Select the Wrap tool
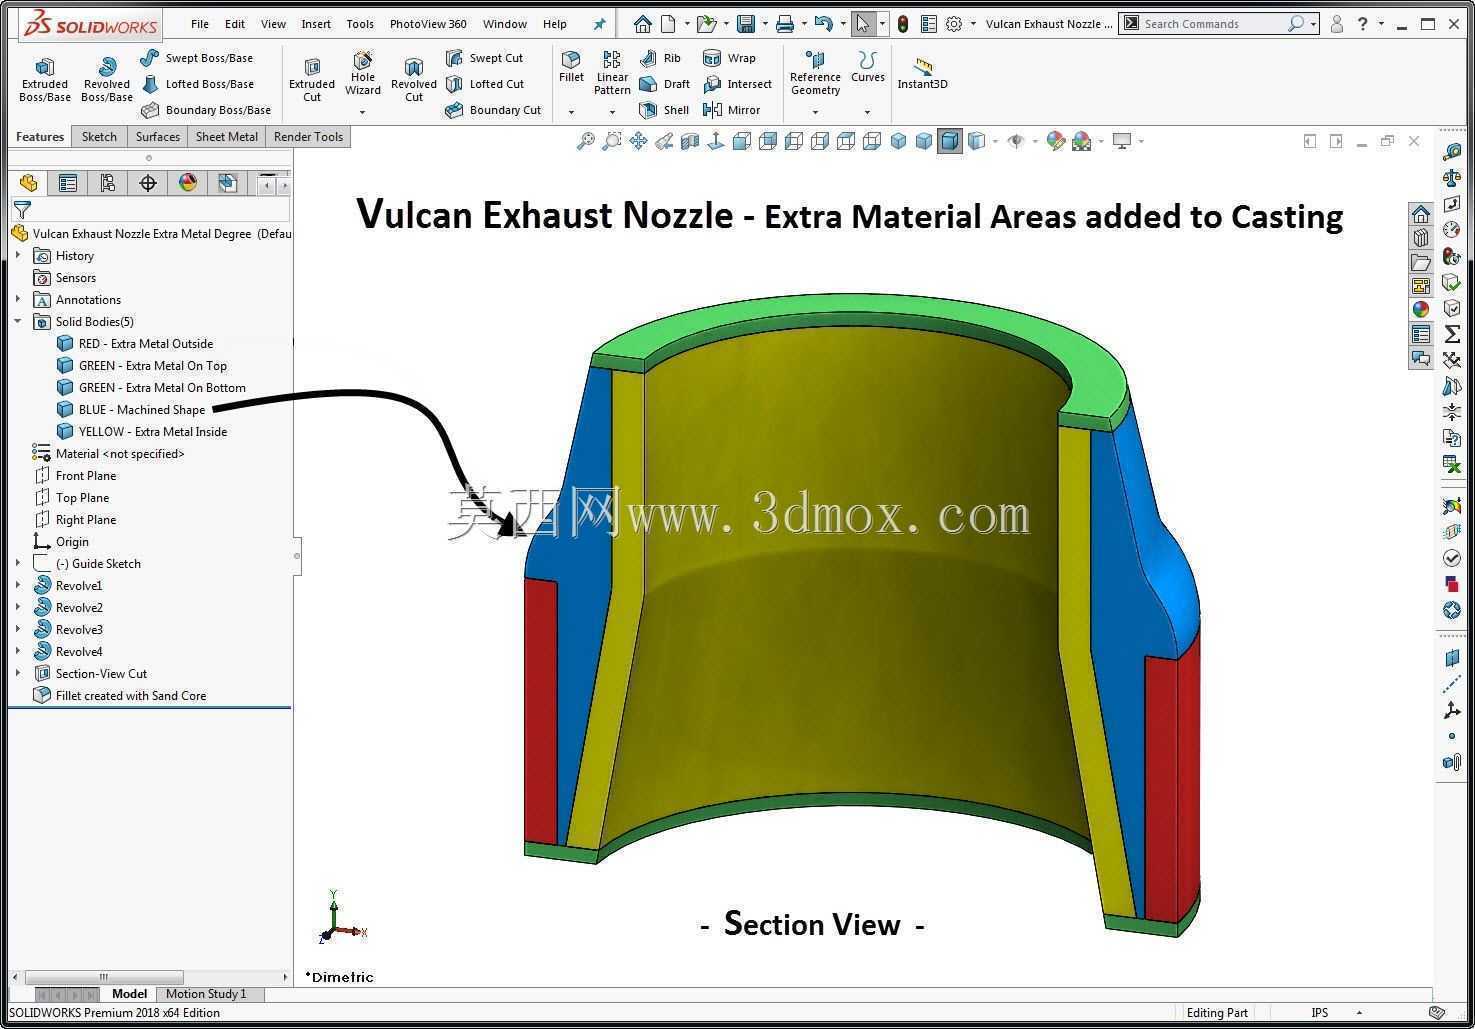 point(730,58)
